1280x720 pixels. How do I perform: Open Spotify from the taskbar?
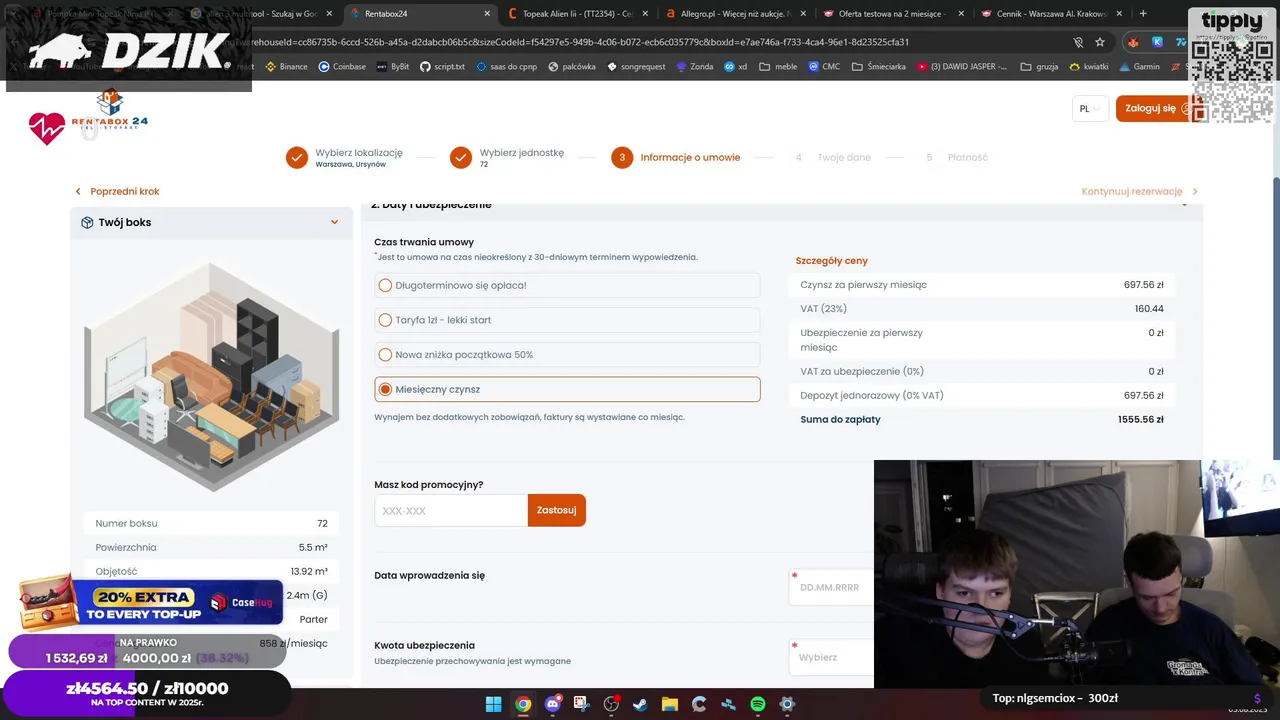[758, 704]
